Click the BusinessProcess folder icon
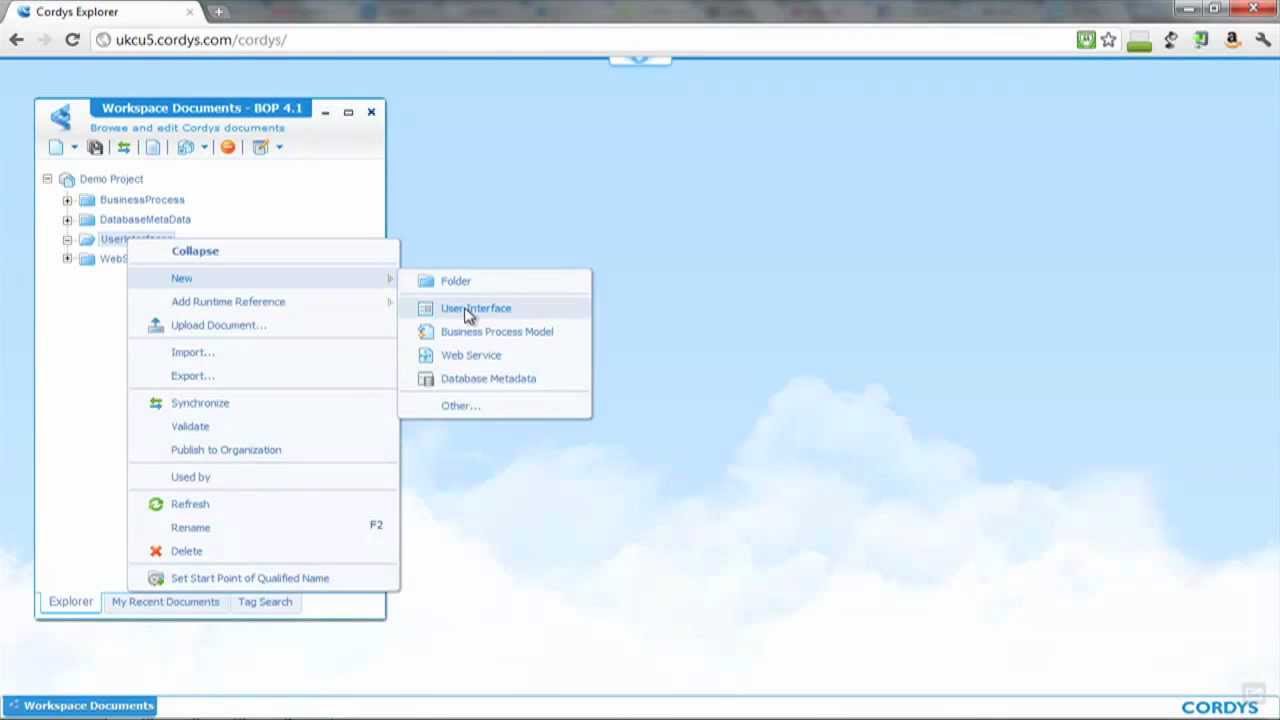Image resolution: width=1280 pixels, height=720 pixels. (x=87, y=200)
